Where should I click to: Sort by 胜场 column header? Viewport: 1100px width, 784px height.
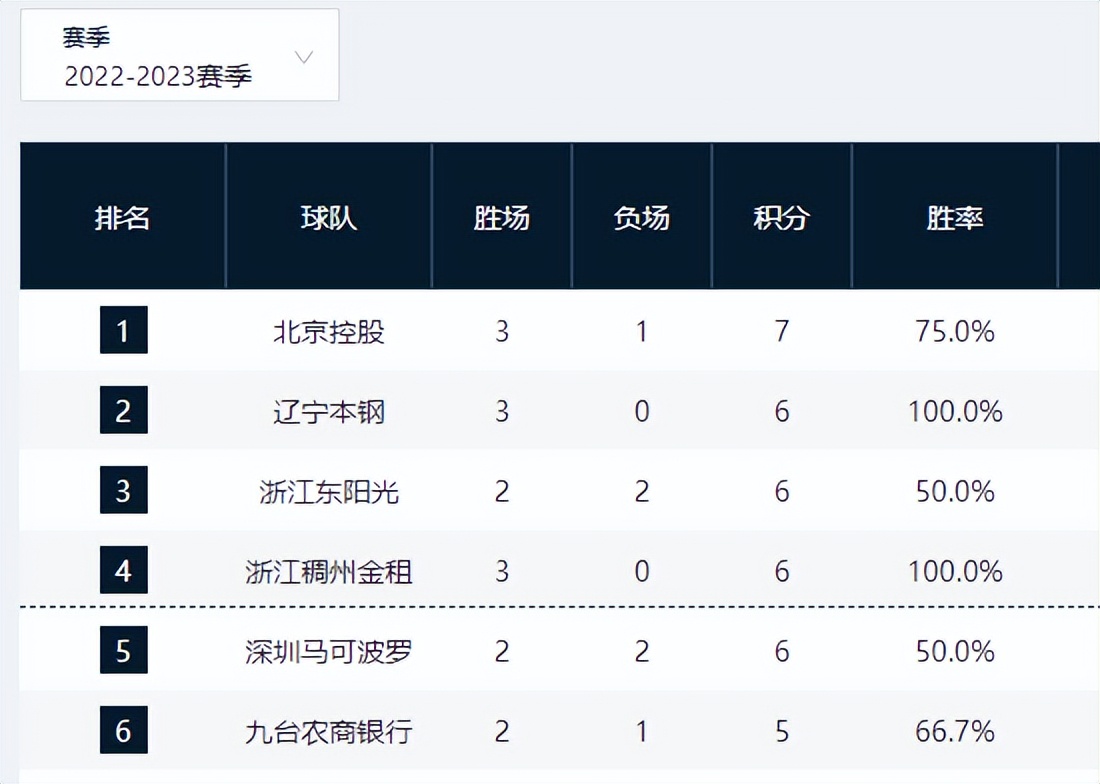click(502, 217)
